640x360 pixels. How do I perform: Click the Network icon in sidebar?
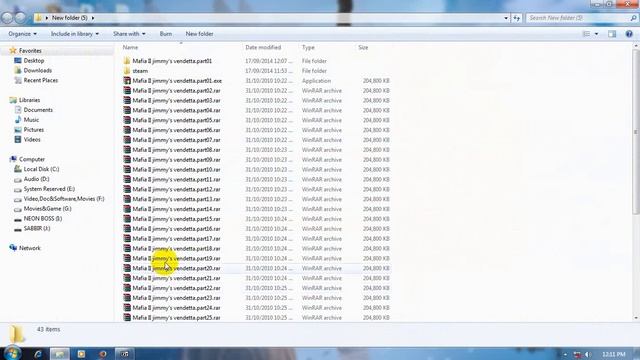pyautogui.click(x=13, y=248)
